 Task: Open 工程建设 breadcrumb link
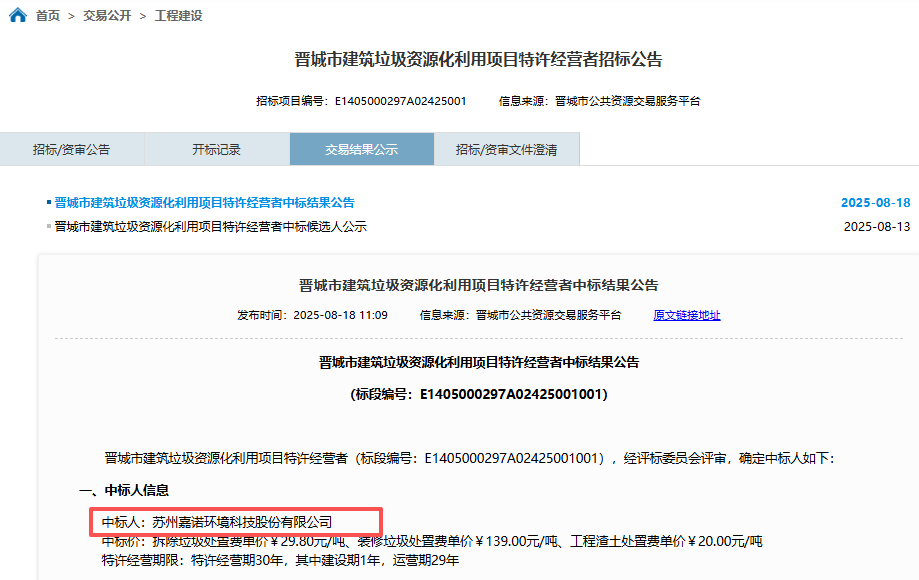[179, 16]
